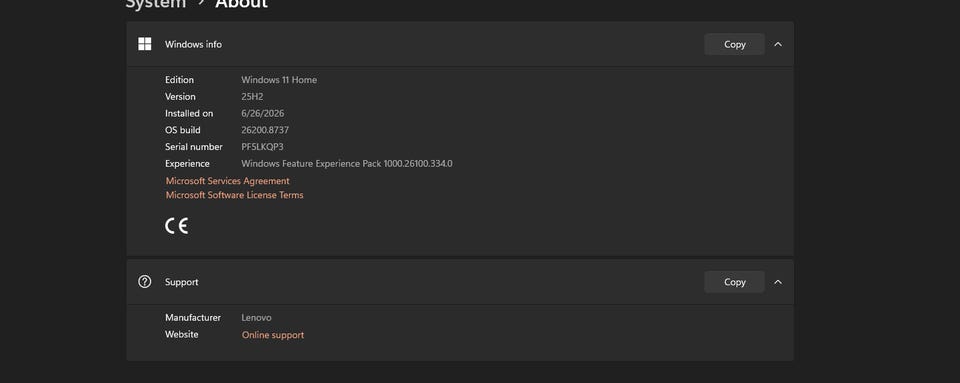Image resolution: width=960 pixels, height=383 pixels.
Task: Click the CE certification mark
Action: 176,226
